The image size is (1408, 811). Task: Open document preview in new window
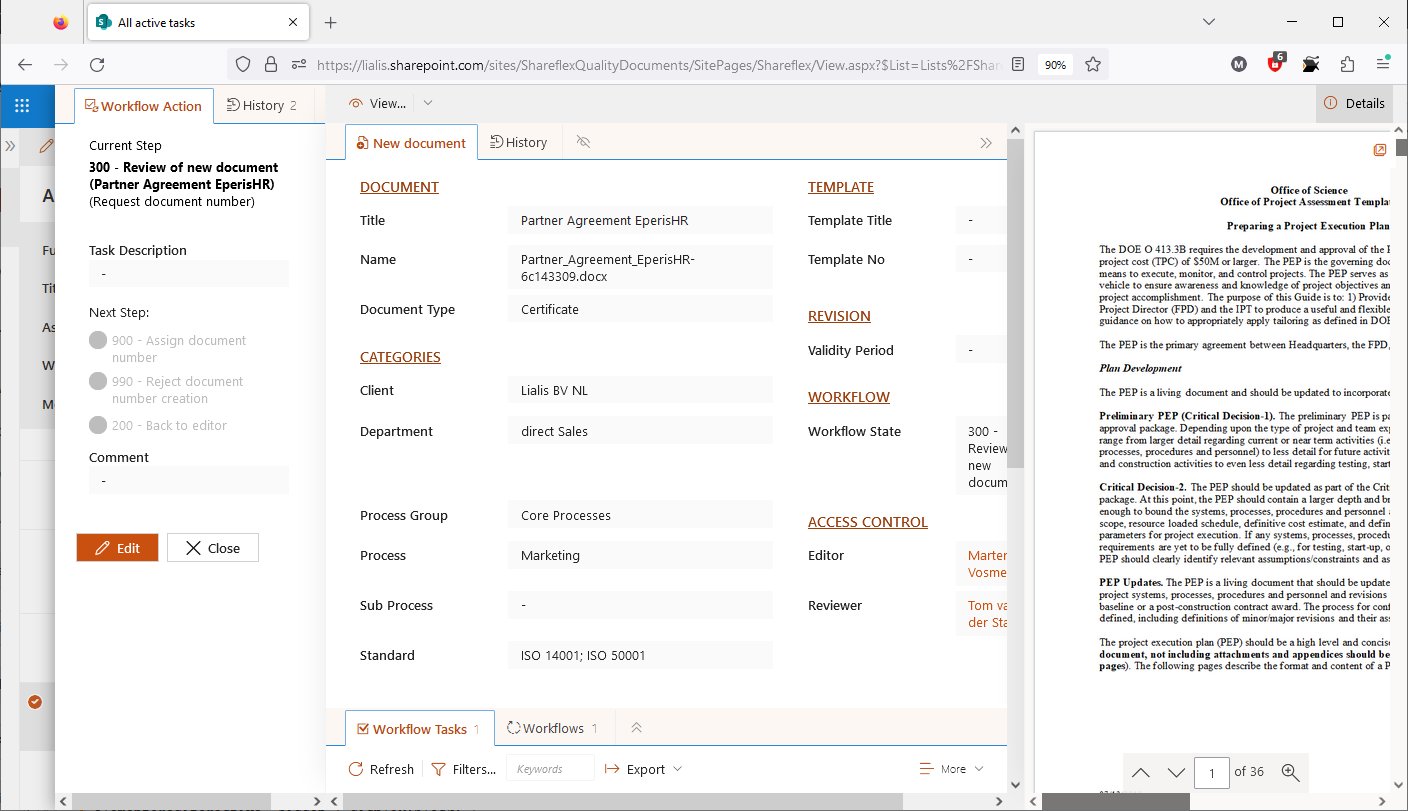click(1380, 150)
